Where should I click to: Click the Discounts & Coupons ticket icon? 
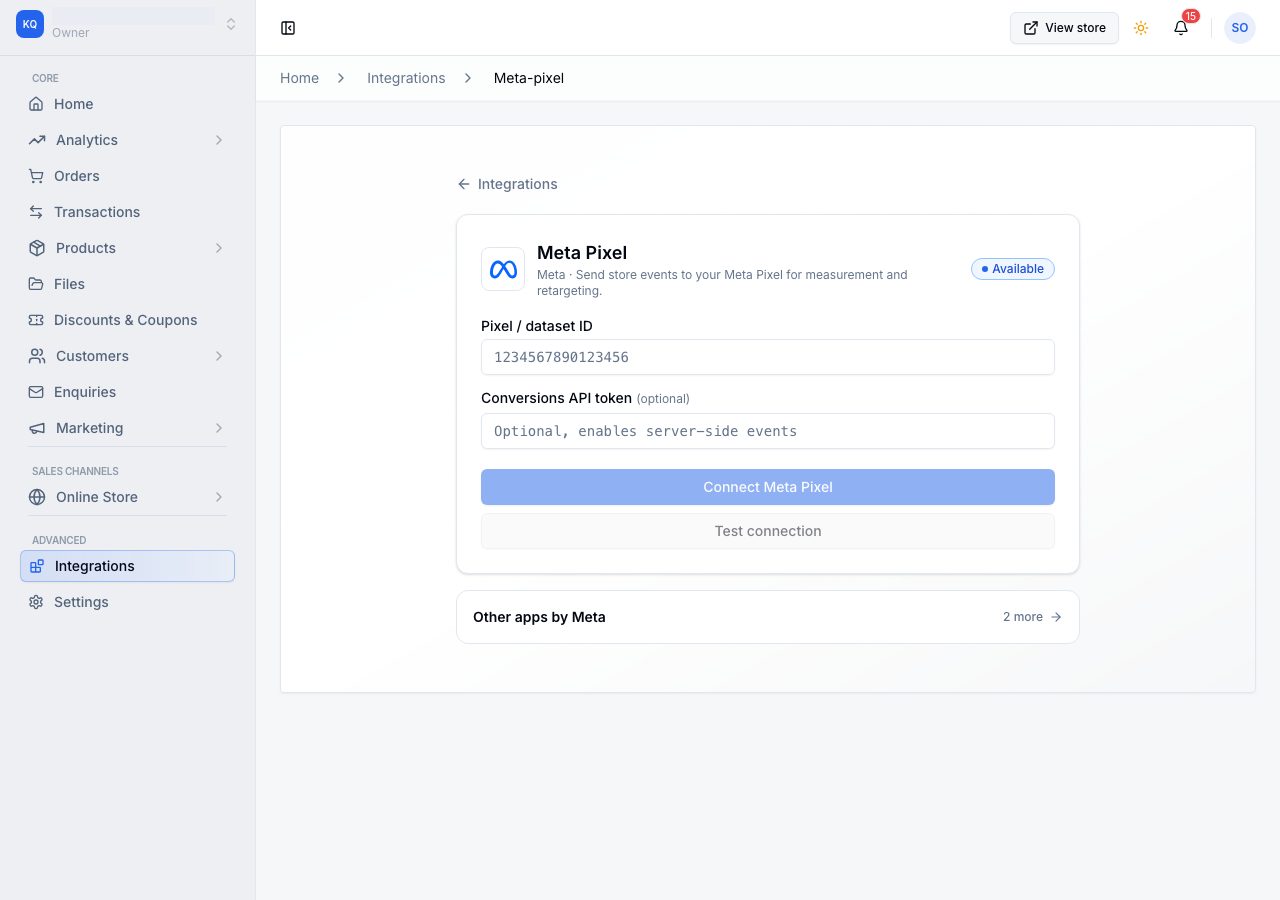[36, 320]
